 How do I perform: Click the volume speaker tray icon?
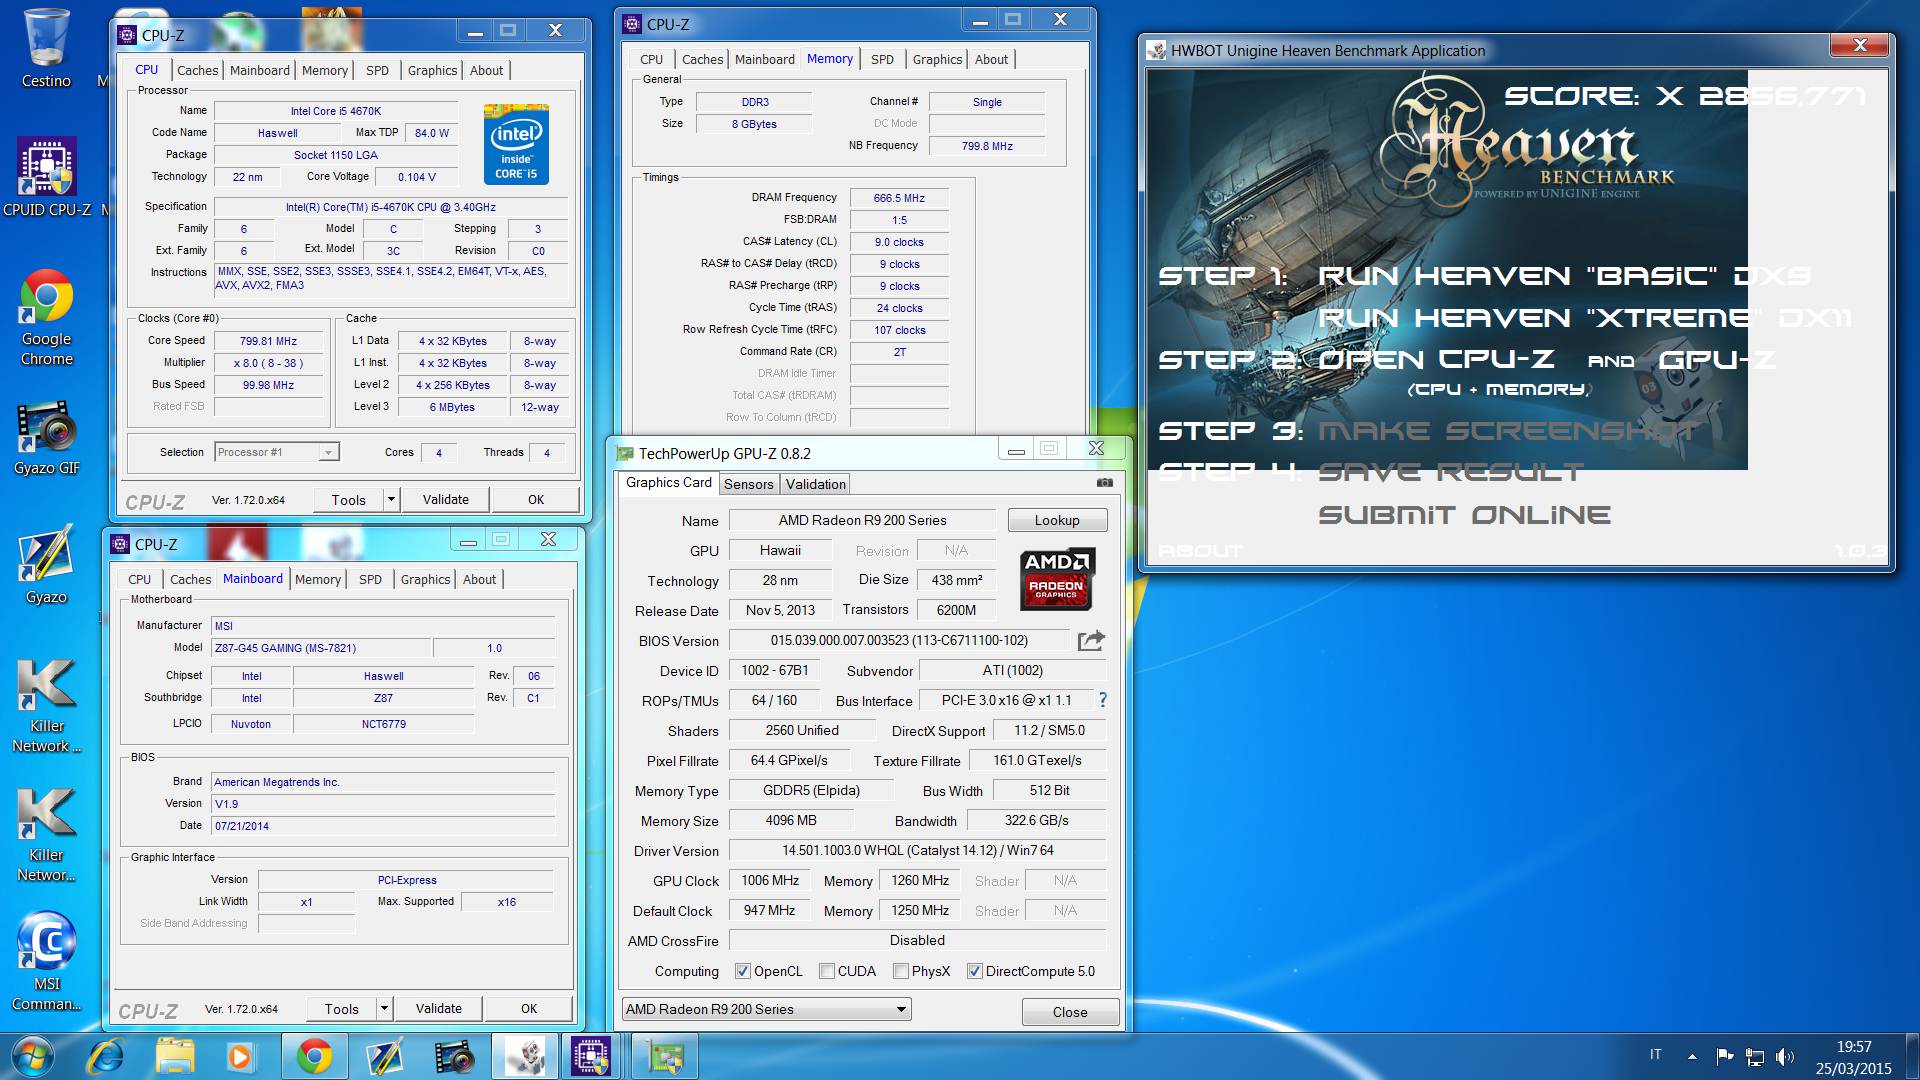tap(1785, 1056)
